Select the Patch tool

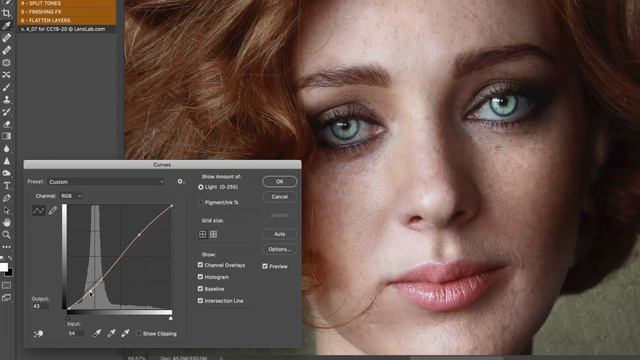click(6, 62)
